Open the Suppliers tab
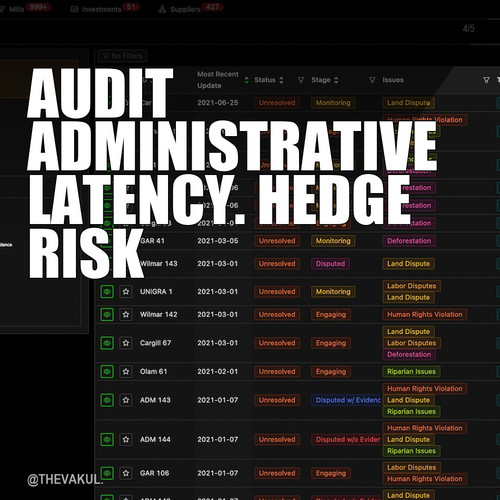The height and width of the screenshot is (500, 500). click(191, 9)
